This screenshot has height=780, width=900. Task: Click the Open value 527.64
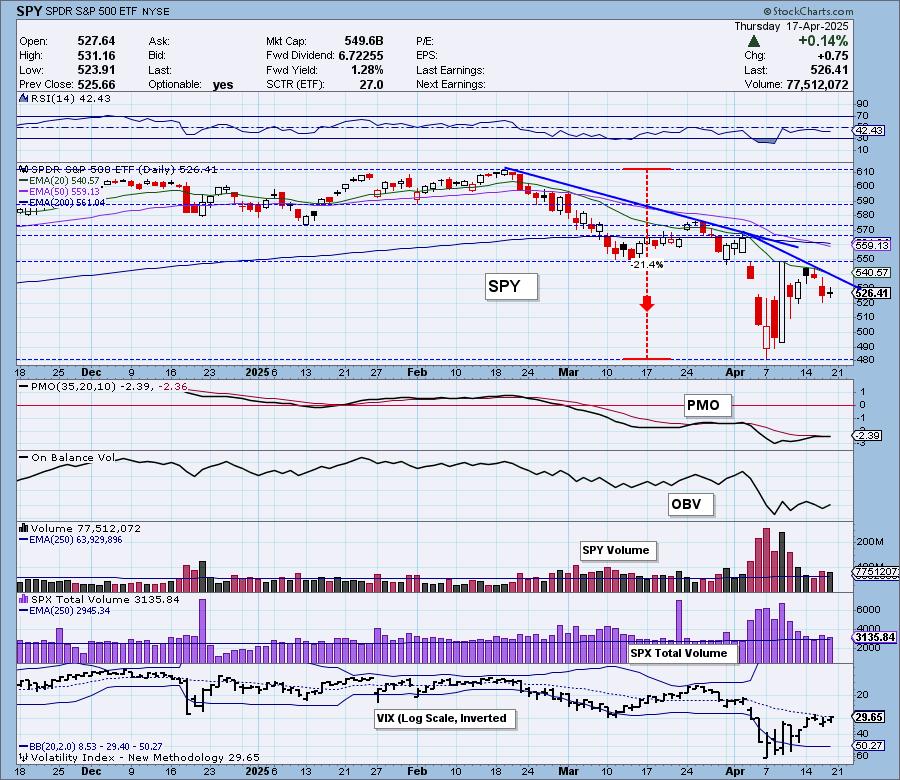pos(96,41)
